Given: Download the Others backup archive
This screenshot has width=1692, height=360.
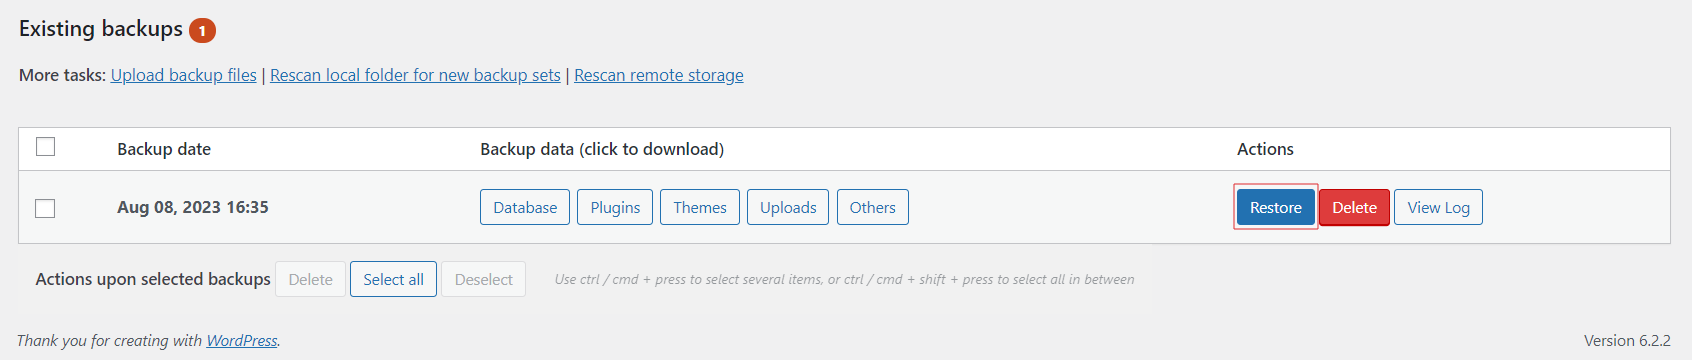Looking at the screenshot, I should coord(873,207).
